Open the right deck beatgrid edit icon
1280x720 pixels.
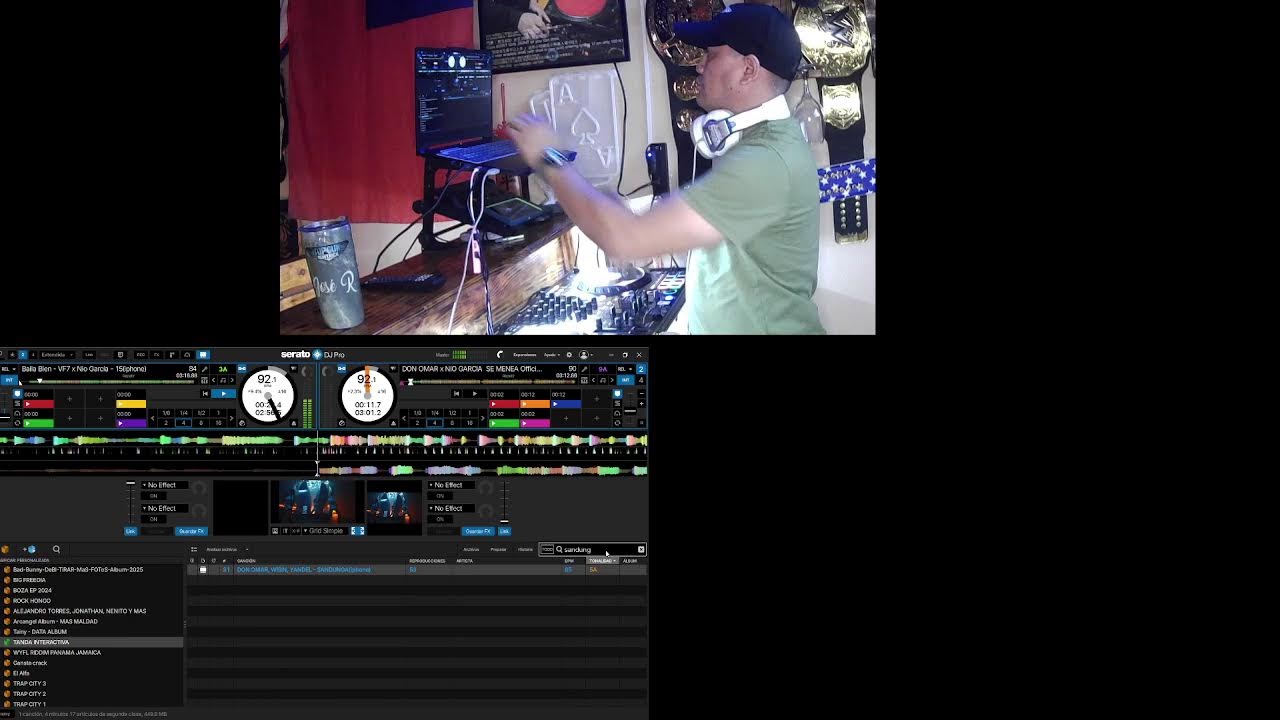tap(584, 380)
